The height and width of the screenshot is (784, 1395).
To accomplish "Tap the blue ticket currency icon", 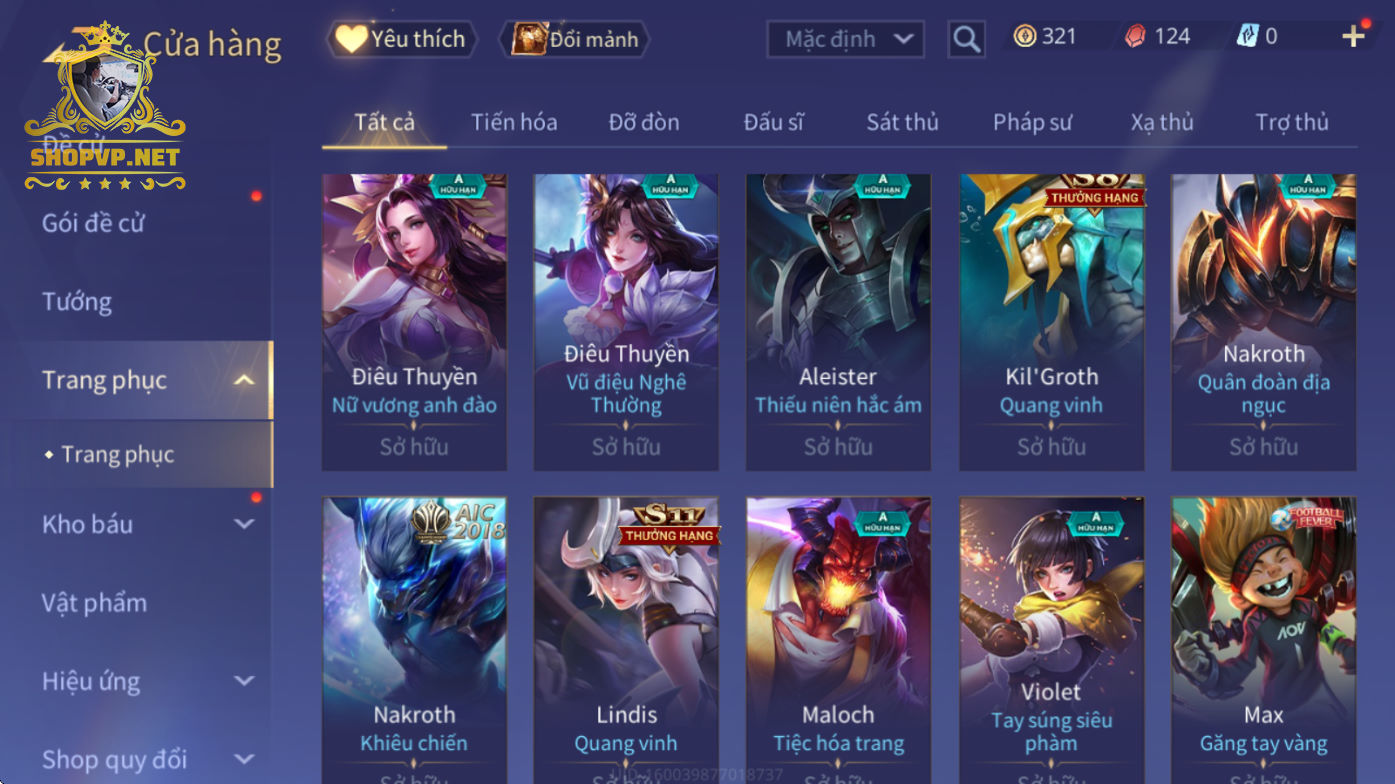I will click(x=1247, y=37).
